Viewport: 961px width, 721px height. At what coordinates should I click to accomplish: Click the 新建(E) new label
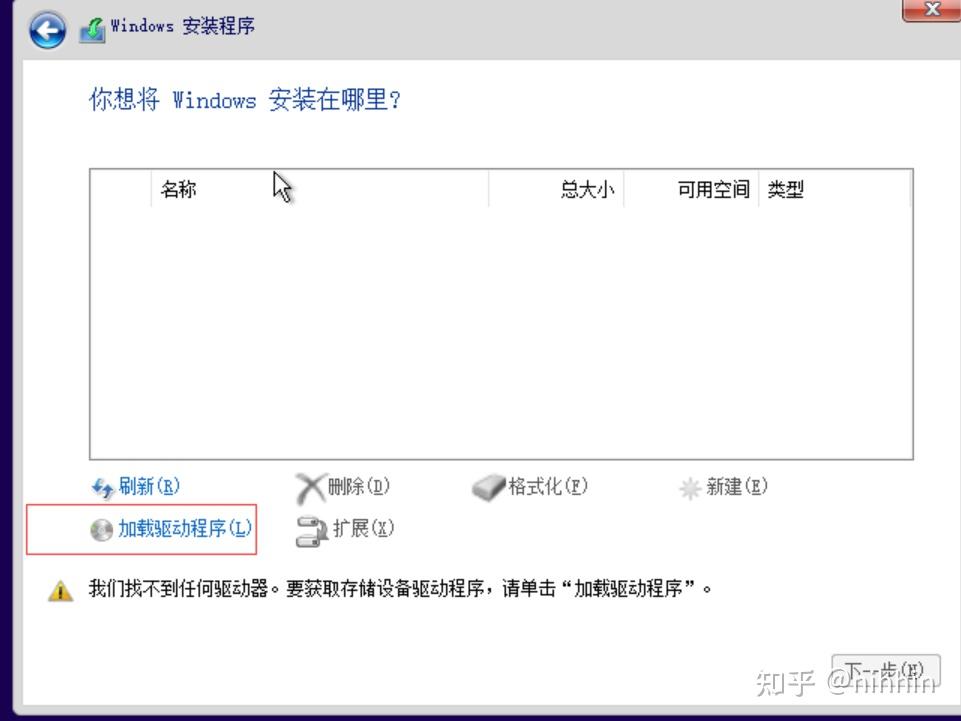(x=736, y=486)
